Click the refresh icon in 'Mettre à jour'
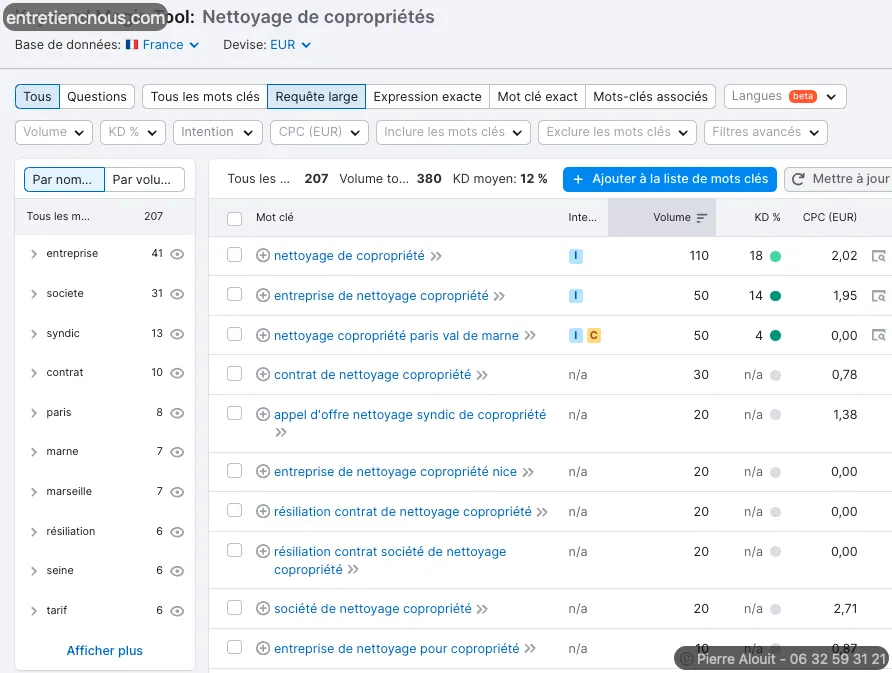Screen dimensions: 892x673 [x=798, y=179]
